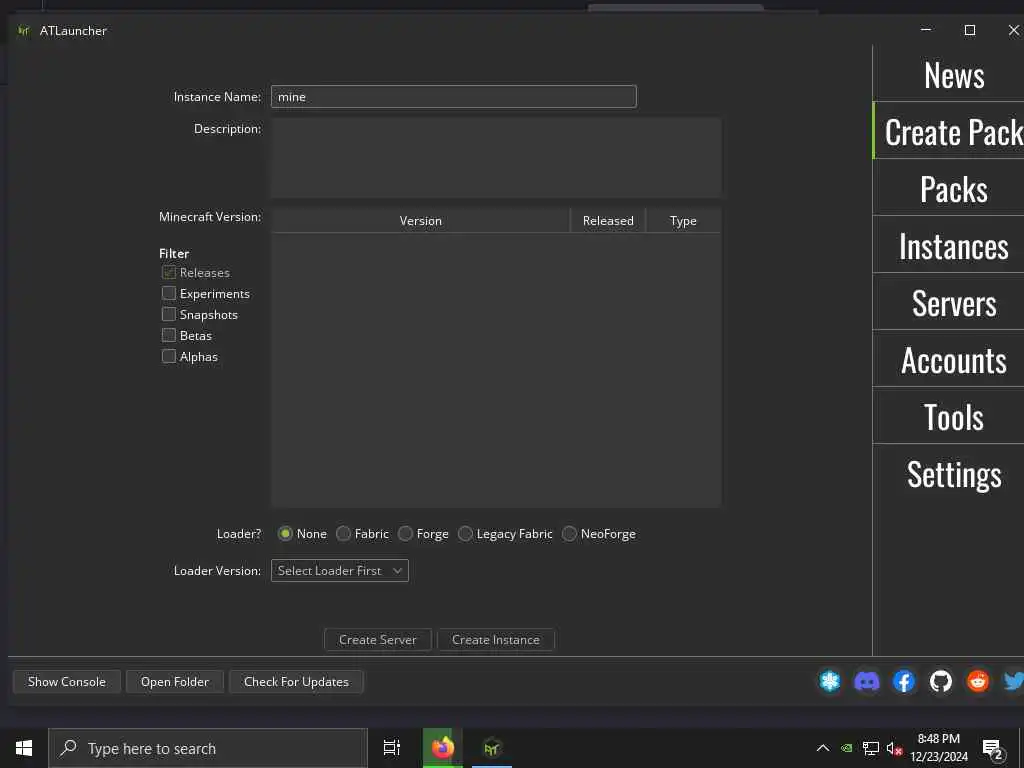Select the None loader option
This screenshot has height=768, width=1024.
click(x=285, y=534)
